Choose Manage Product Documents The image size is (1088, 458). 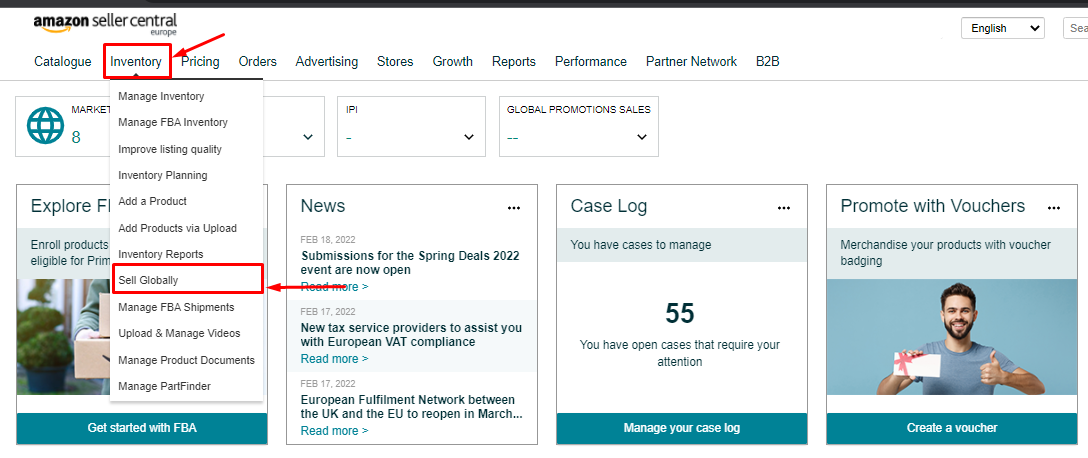coord(186,360)
